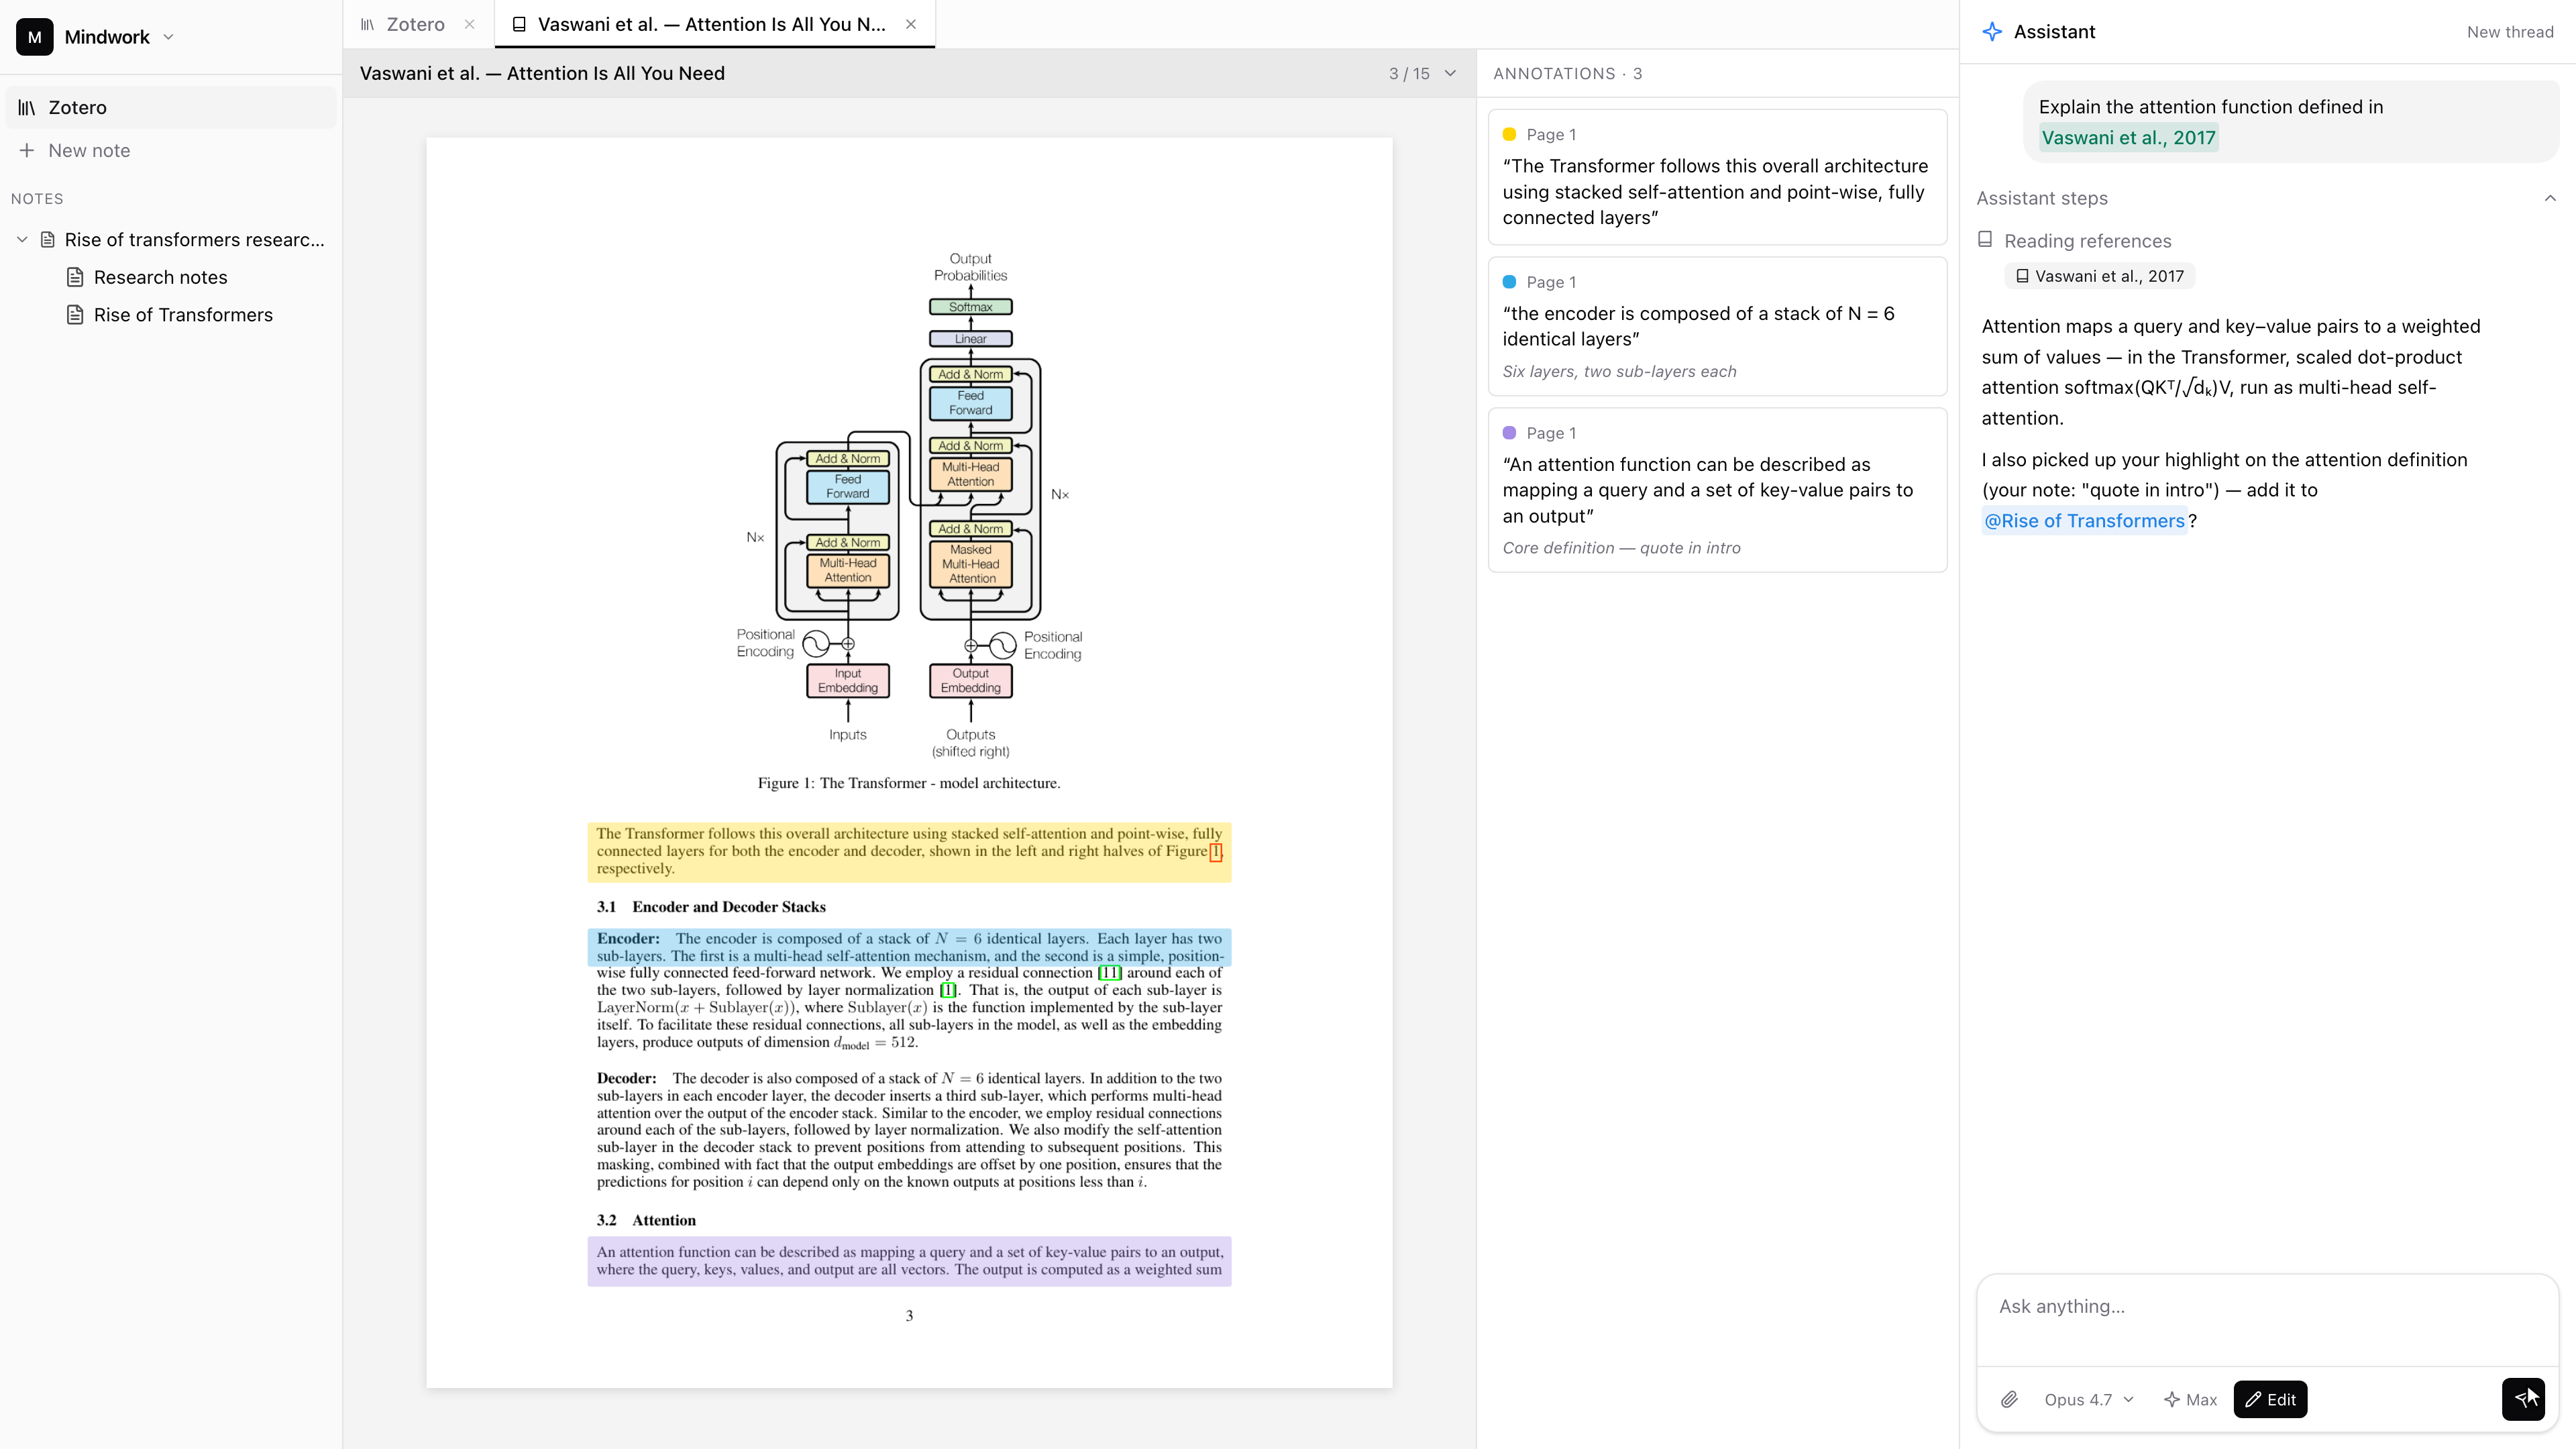The width and height of the screenshot is (2576, 1449).
Task: Close the Zotero tab
Action: tap(469, 24)
